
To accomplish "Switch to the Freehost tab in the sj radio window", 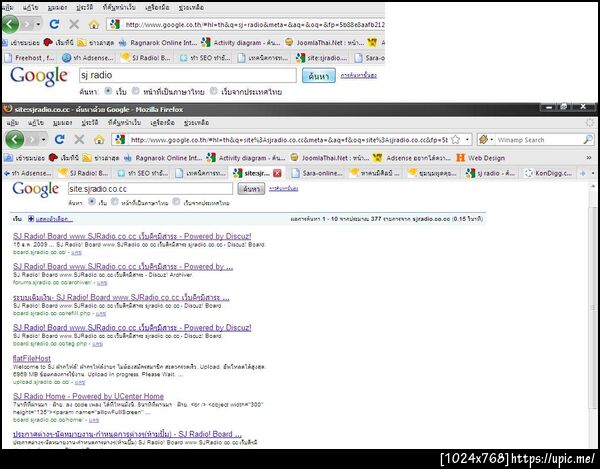I will [x=29, y=58].
